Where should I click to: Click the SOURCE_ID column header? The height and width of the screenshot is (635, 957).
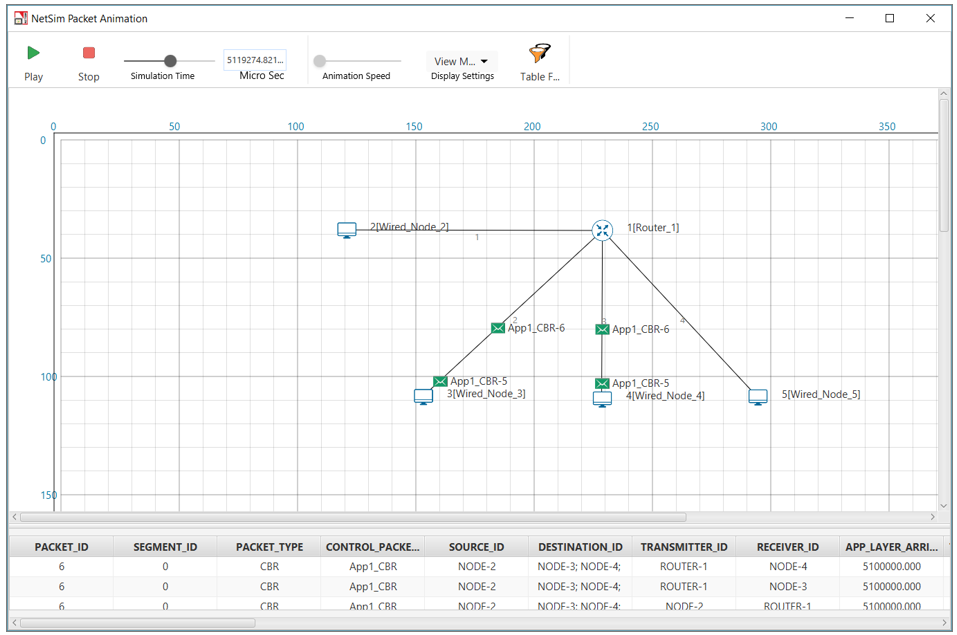(x=476, y=547)
